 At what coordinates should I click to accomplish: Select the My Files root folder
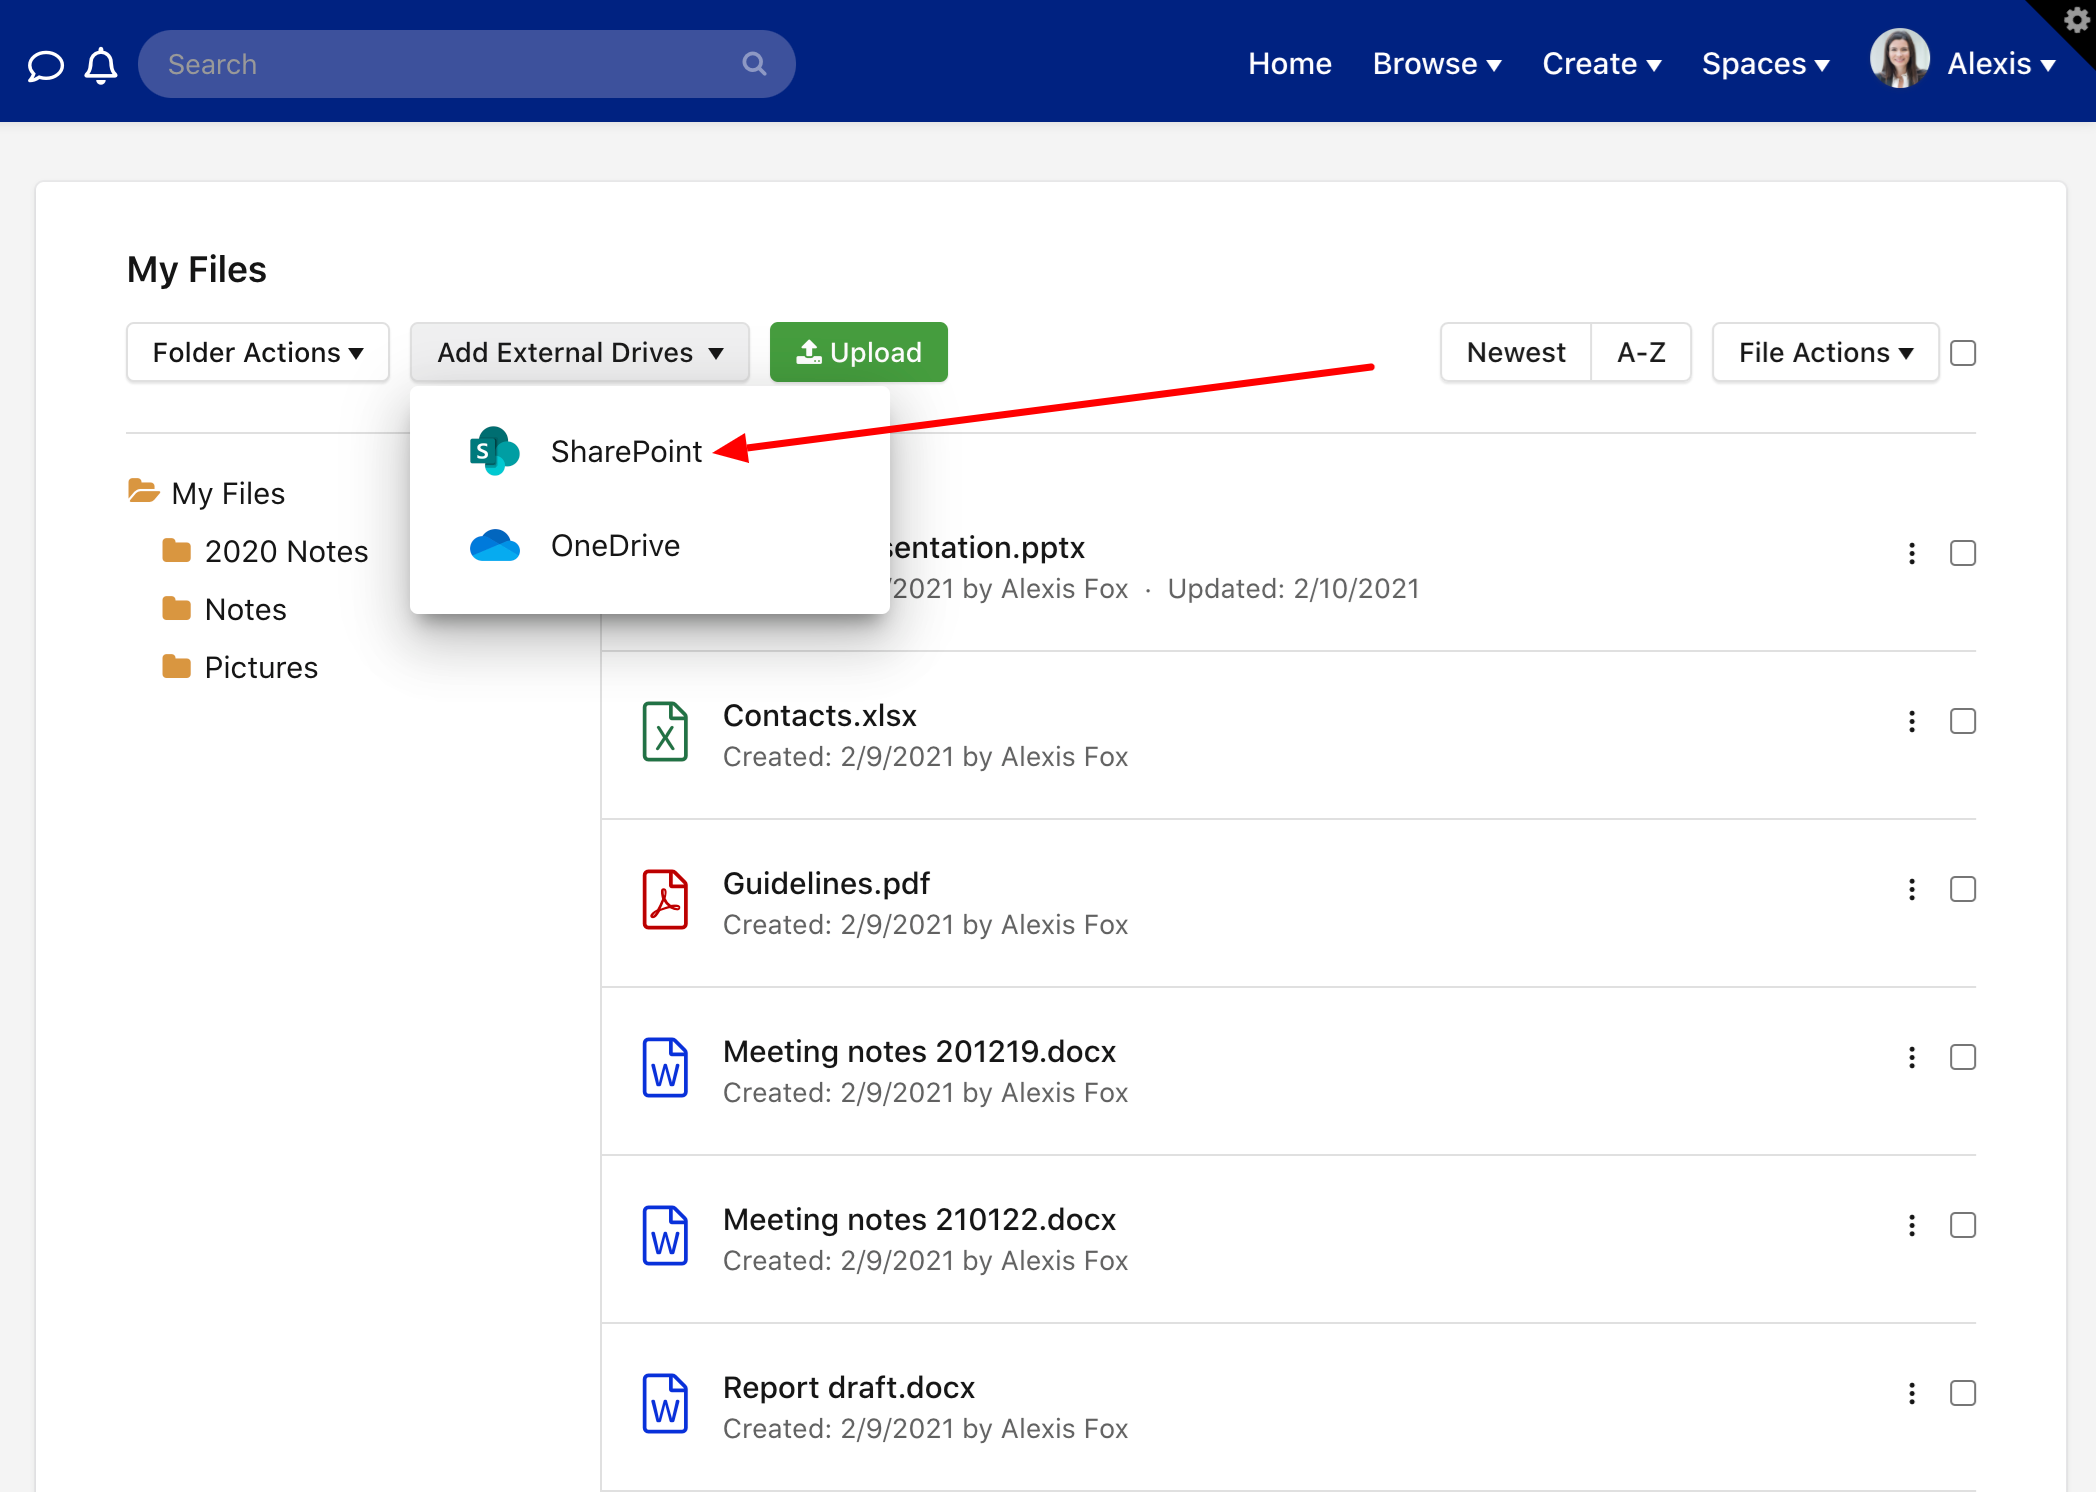click(x=228, y=493)
